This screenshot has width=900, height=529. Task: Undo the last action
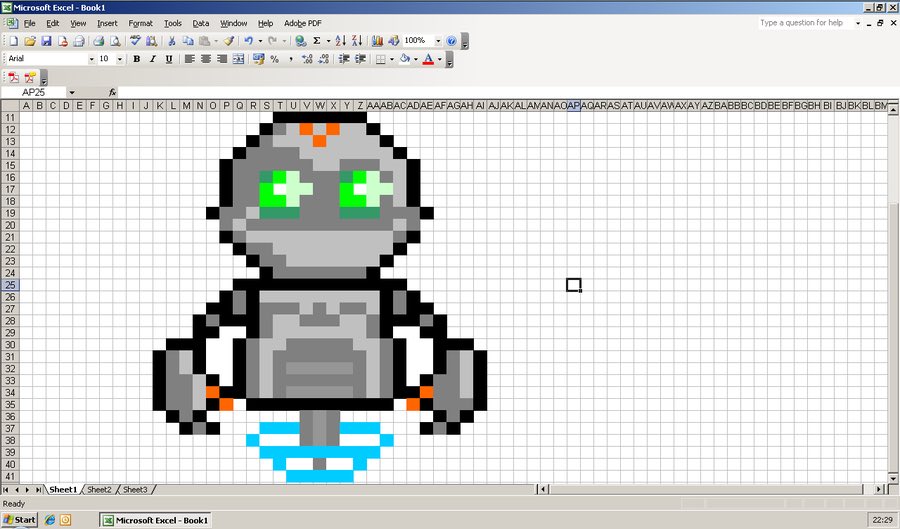pyautogui.click(x=249, y=41)
